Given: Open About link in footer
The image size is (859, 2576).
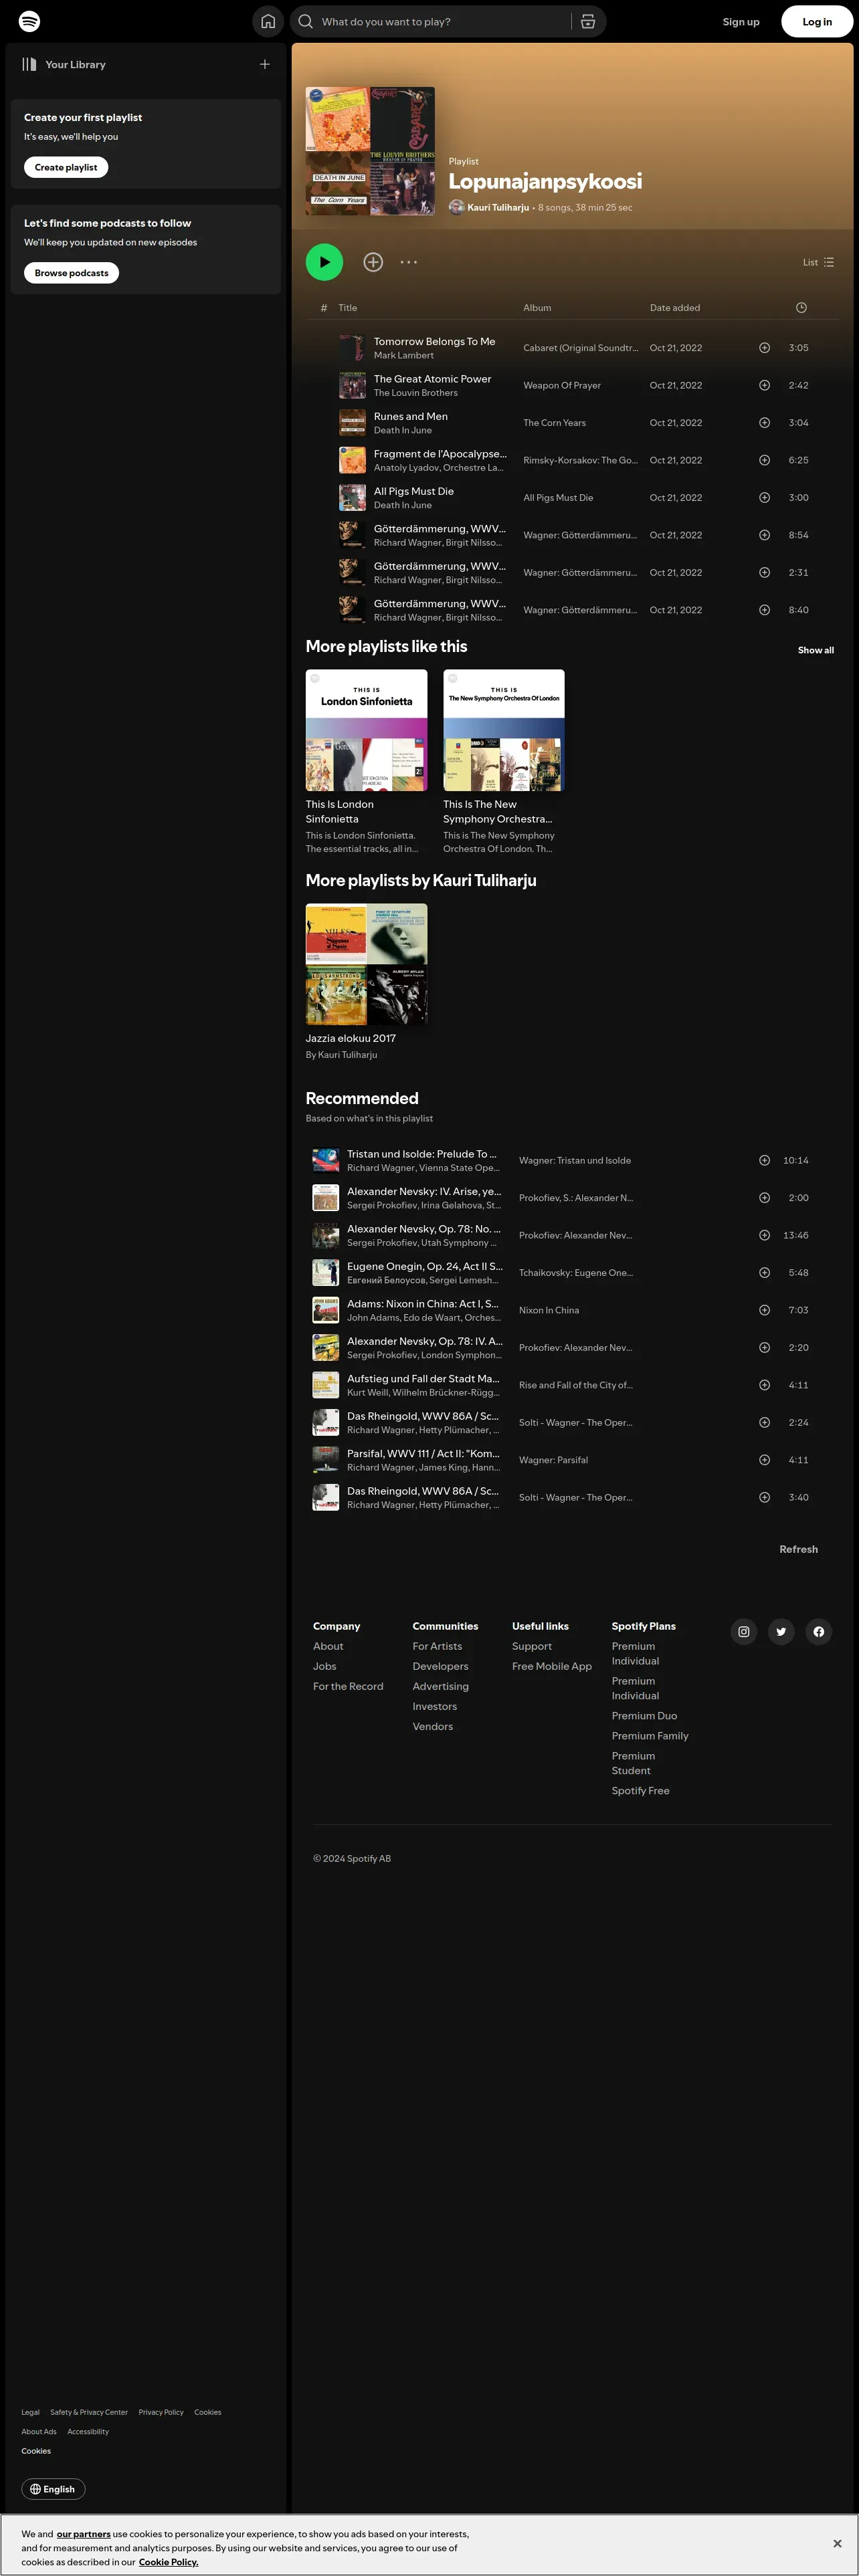Looking at the screenshot, I should (328, 1646).
